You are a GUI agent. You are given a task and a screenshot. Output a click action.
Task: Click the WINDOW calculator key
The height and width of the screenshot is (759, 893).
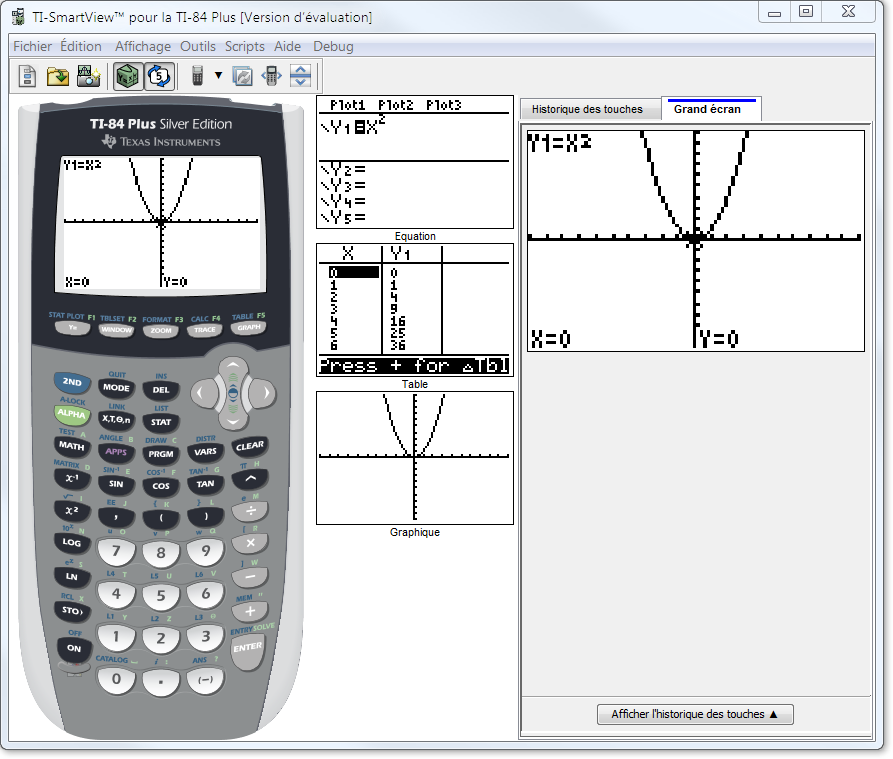tap(116, 330)
